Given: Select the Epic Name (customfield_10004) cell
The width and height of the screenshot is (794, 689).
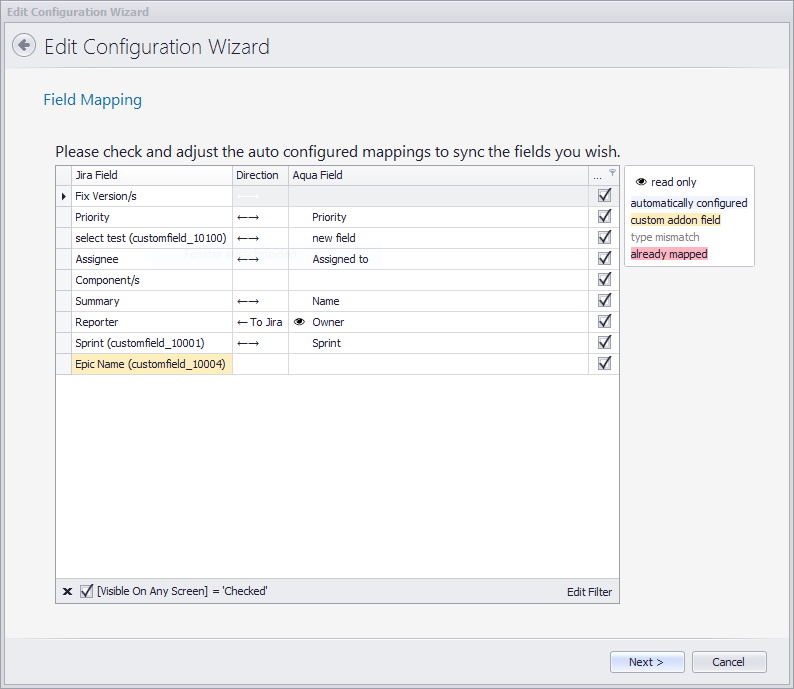Looking at the screenshot, I should click(150, 364).
